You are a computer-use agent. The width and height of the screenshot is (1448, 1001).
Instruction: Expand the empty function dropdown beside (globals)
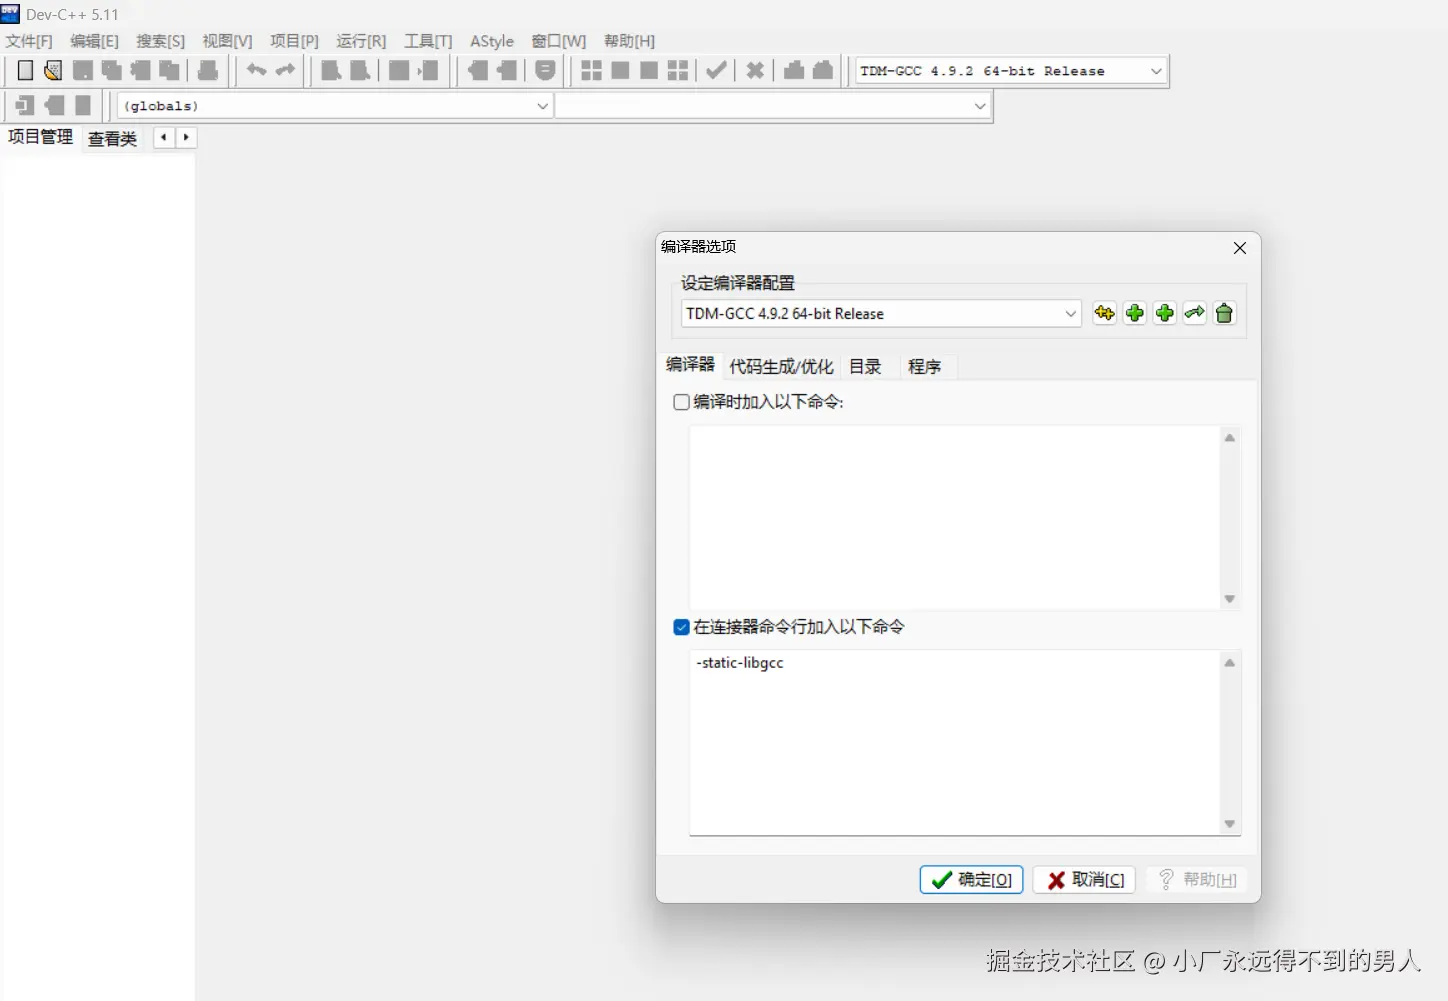[773, 106]
